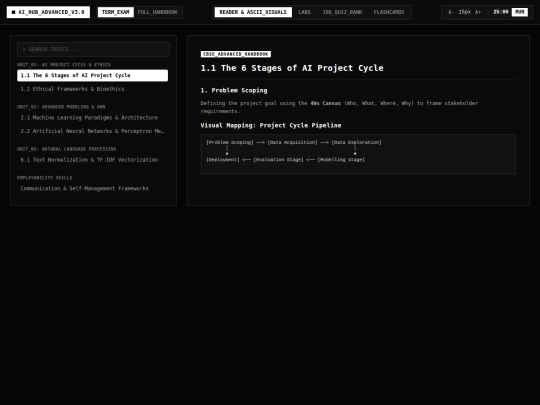Click UNIT_02: ADVANCED MODELING & ANN header
540x405 pixels.
(61, 107)
